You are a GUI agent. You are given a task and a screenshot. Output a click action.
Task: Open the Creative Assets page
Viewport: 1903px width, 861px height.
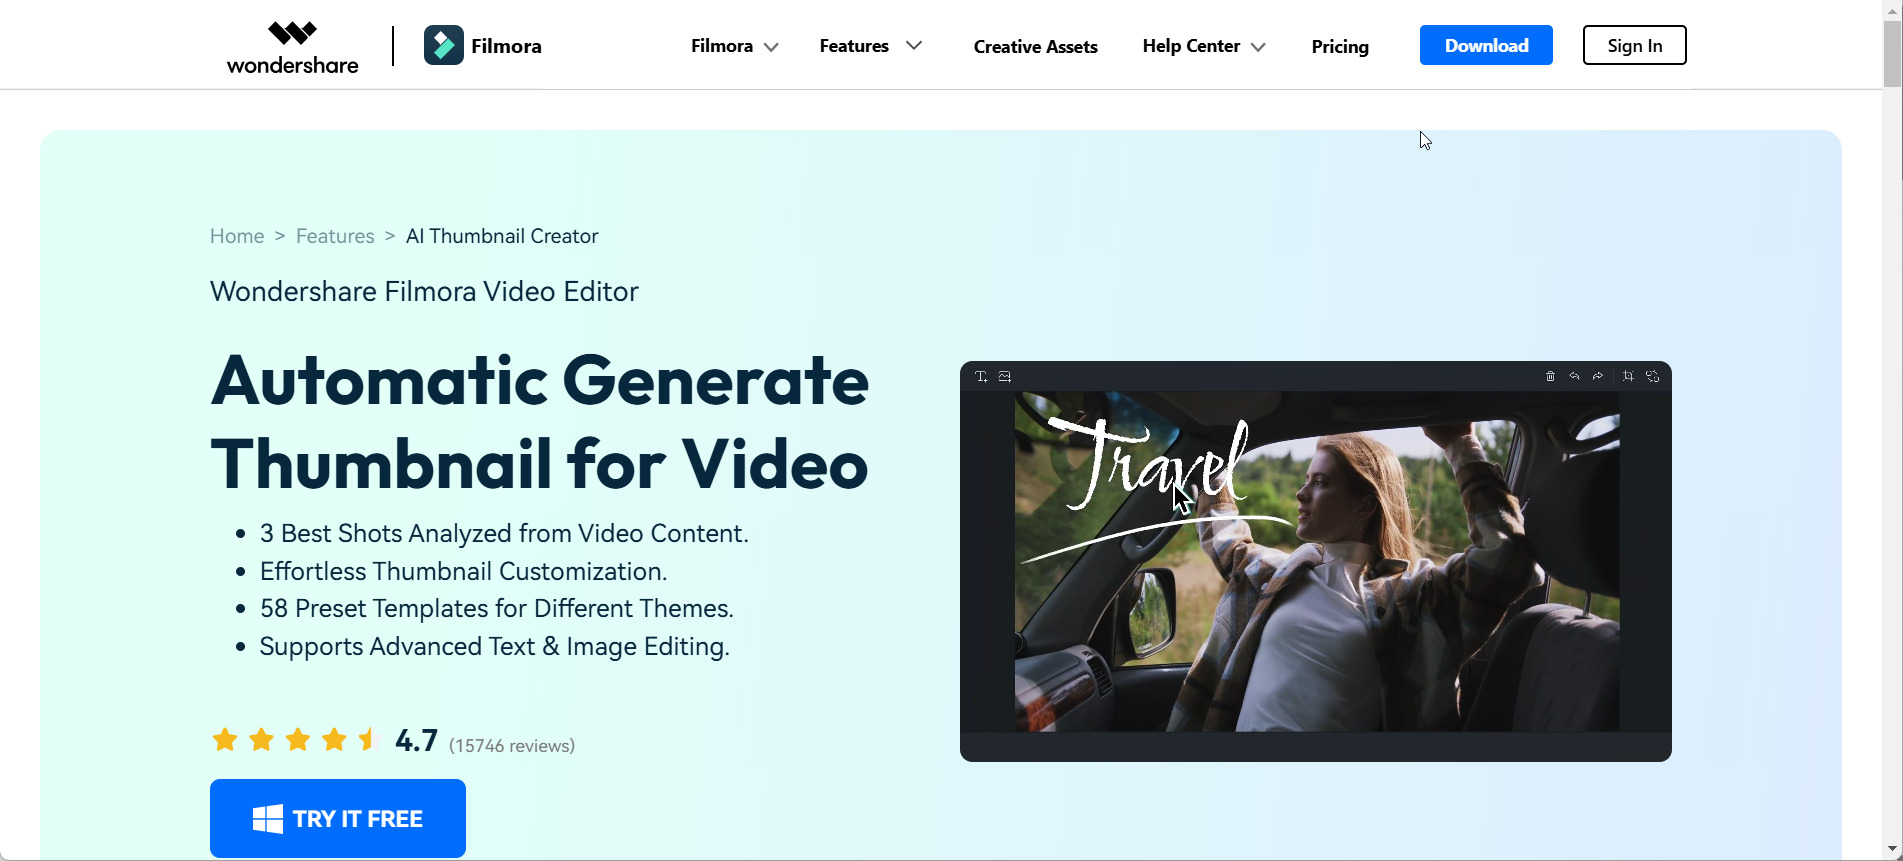click(1035, 46)
